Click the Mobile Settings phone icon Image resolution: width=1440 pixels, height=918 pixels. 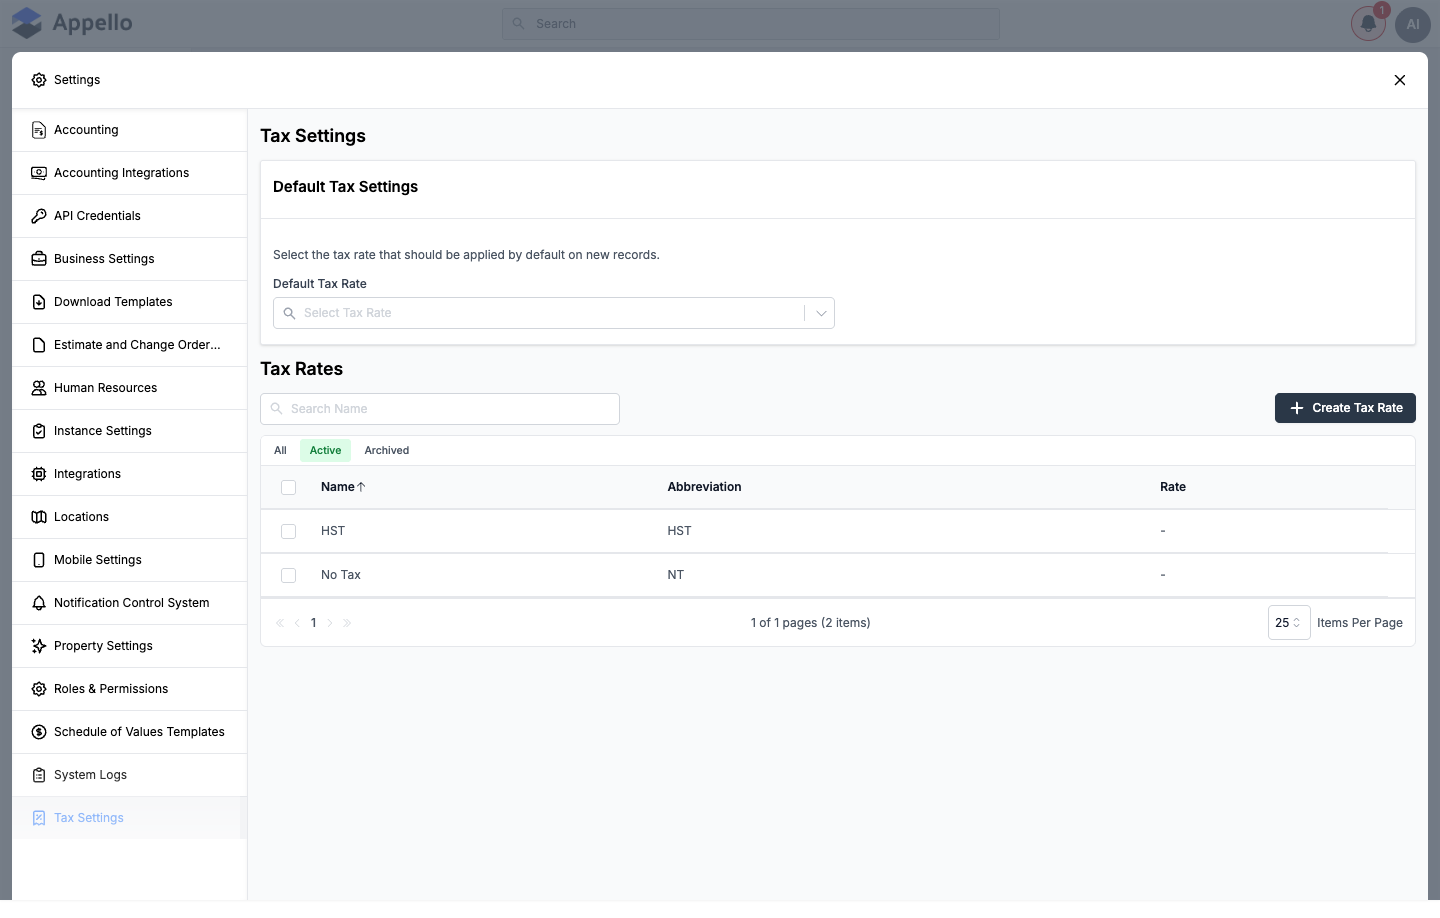tap(39, 560)
